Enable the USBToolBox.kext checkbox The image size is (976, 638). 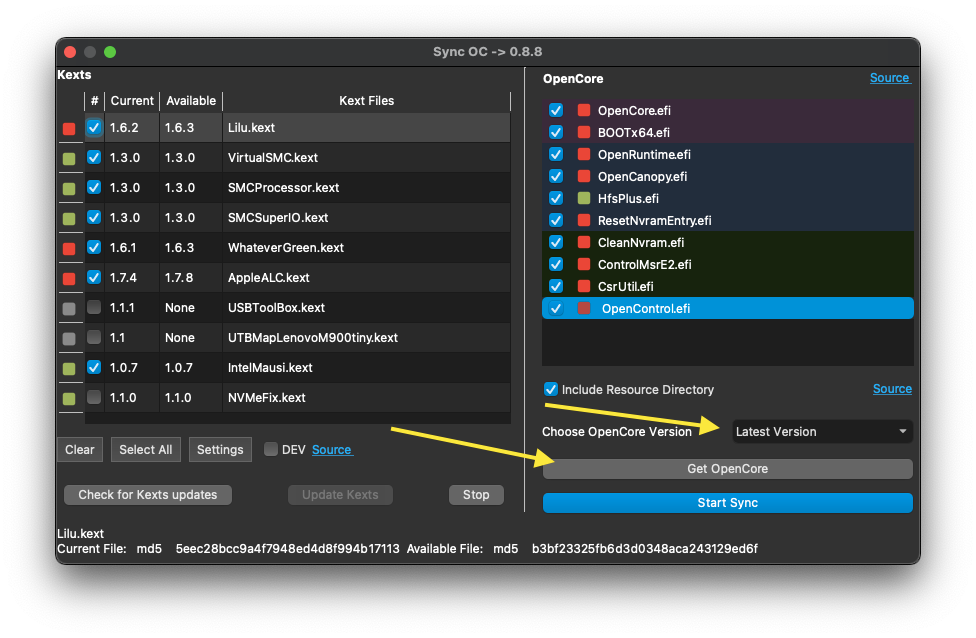click(94, 307)
